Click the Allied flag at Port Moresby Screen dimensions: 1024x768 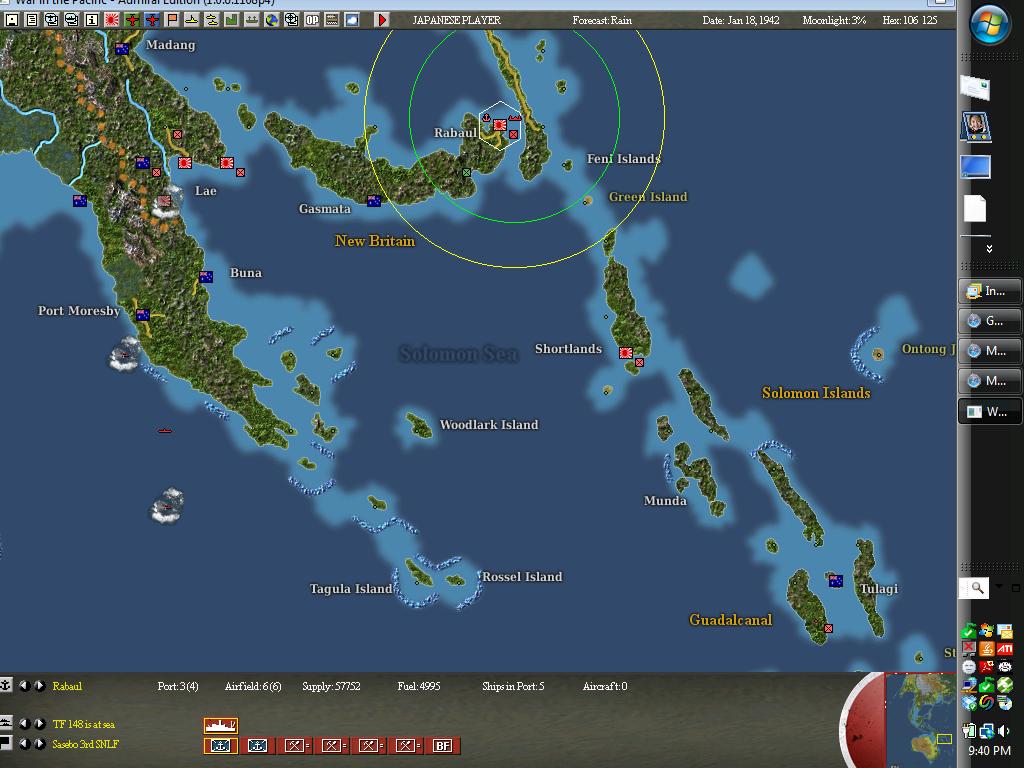(x=142, y=315)
